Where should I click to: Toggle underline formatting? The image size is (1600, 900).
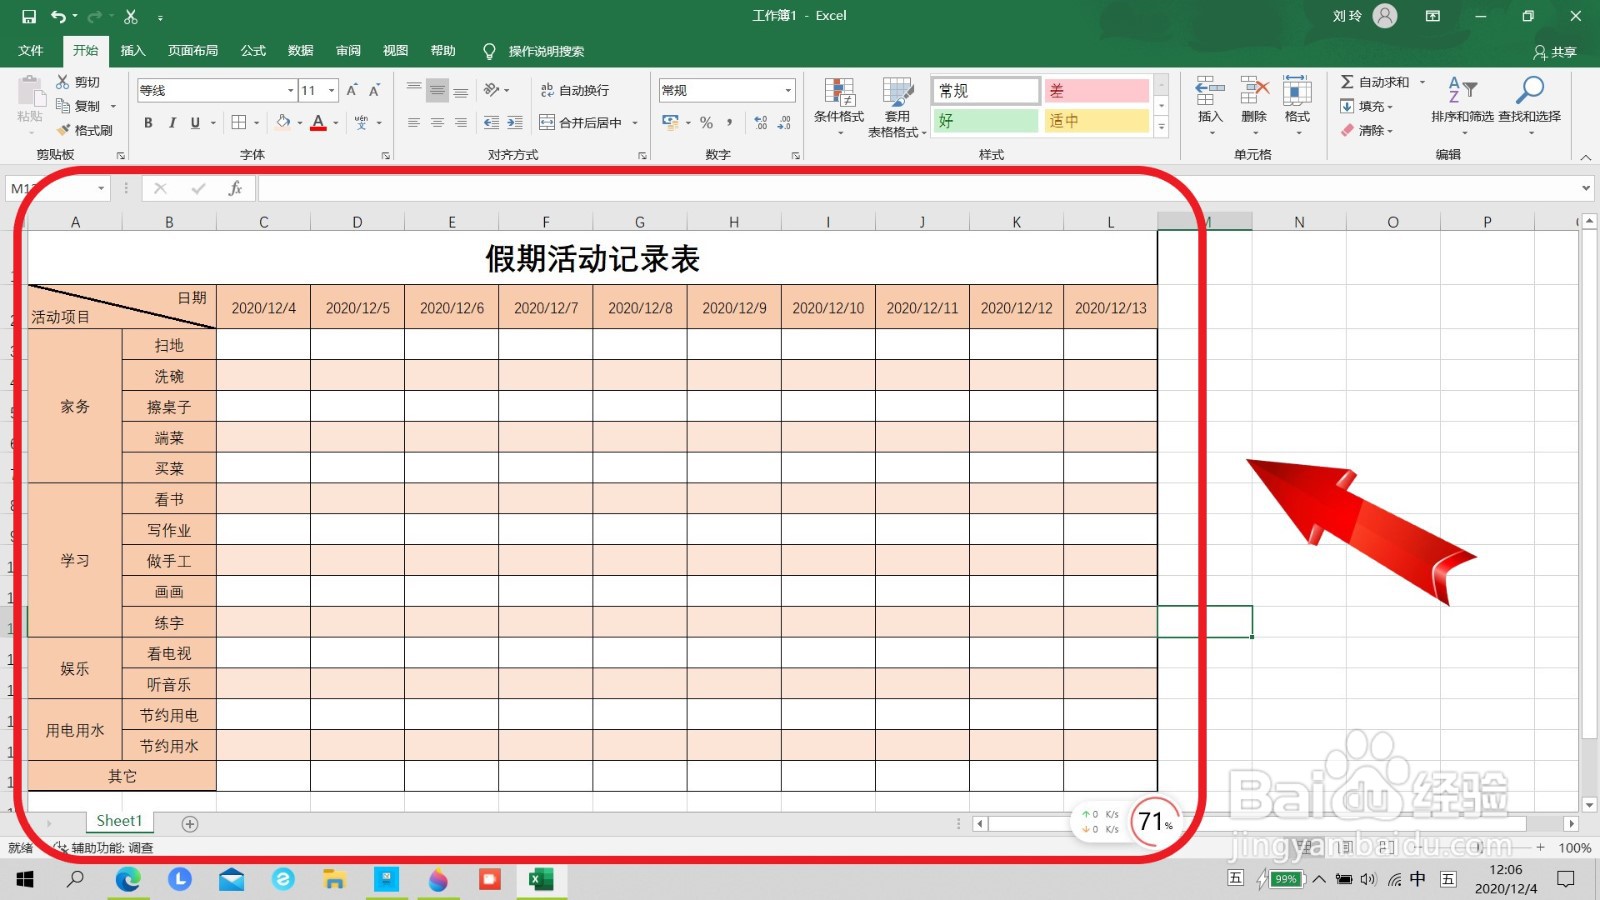(195, 122)
